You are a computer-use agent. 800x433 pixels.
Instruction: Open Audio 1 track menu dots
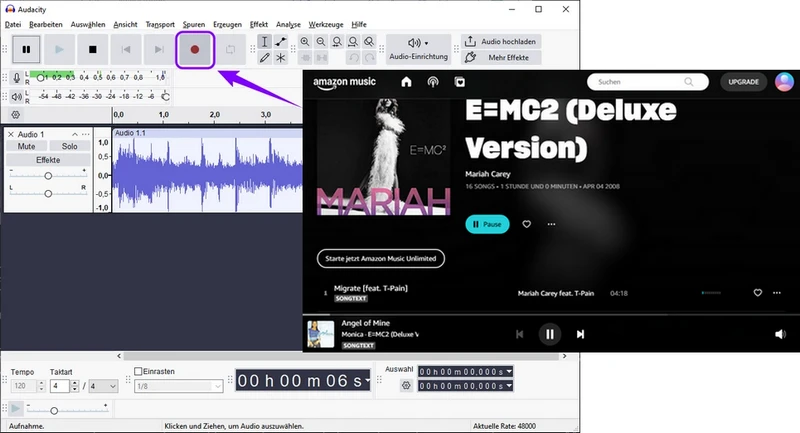[85, 134]
